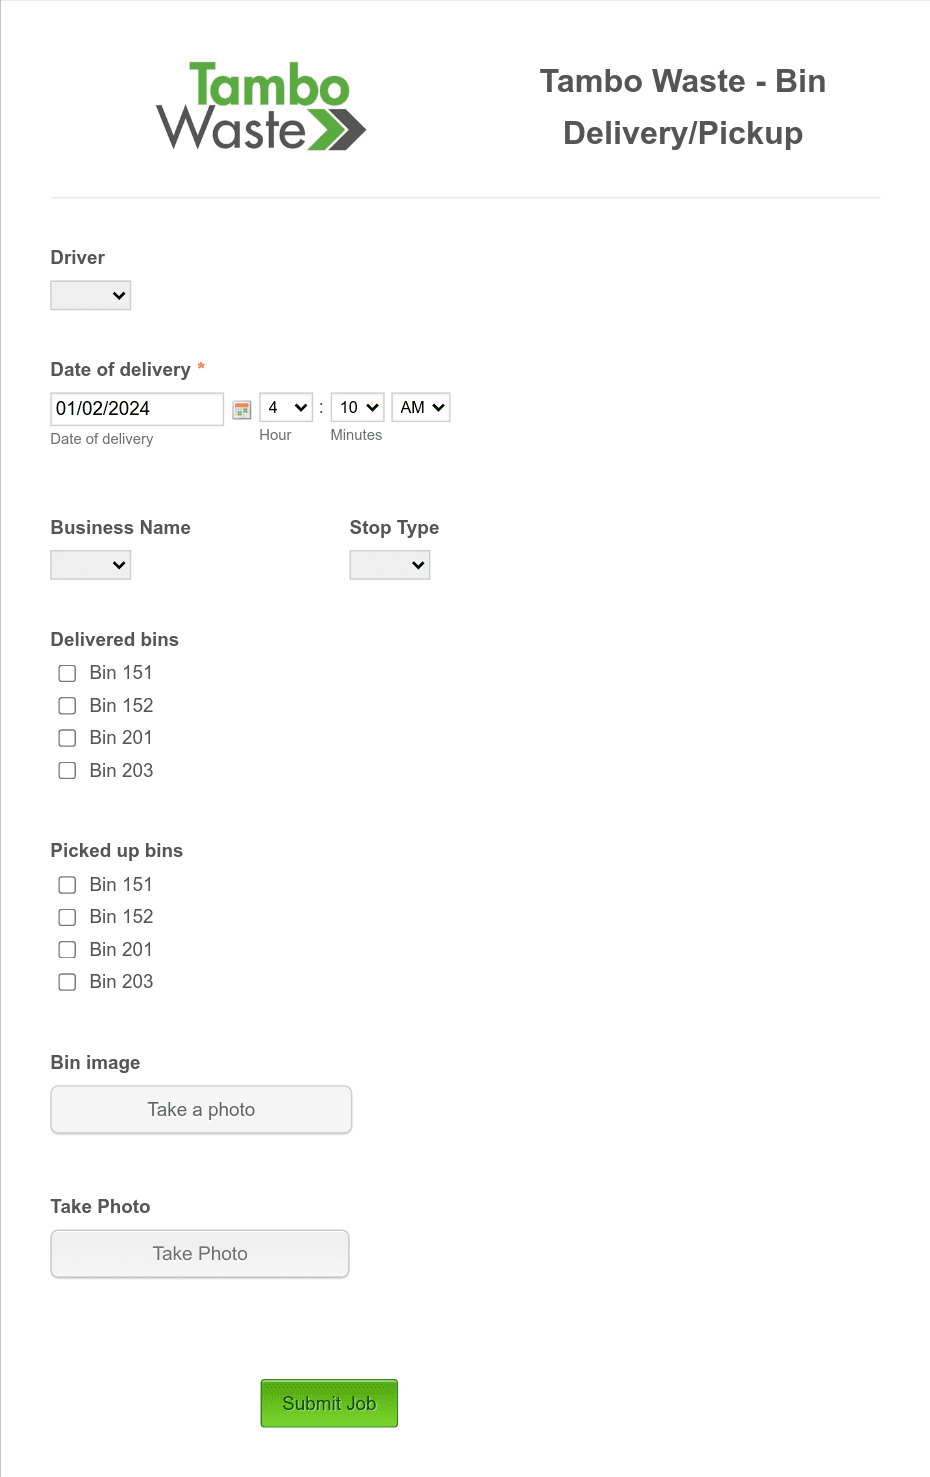Open the Hour dropdown
930x1477 pixels.
[286, 407]
